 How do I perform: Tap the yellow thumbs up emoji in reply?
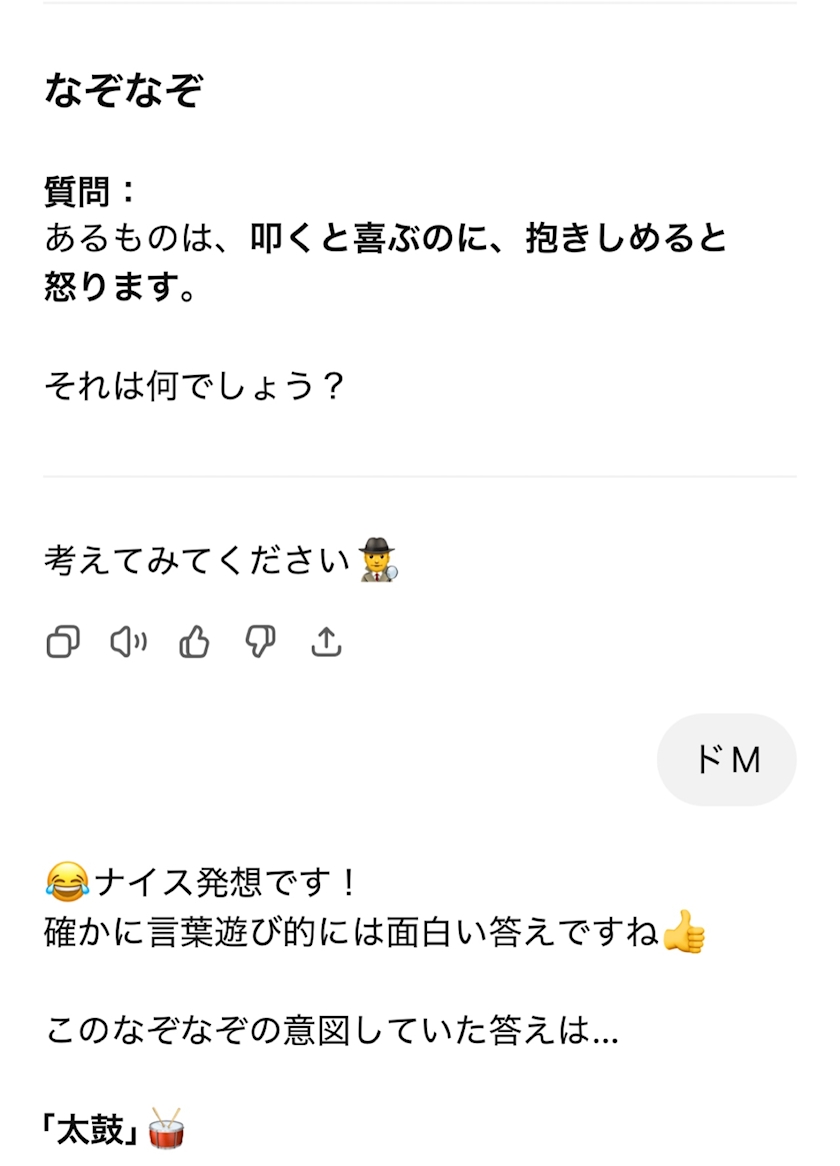point(684,932)
